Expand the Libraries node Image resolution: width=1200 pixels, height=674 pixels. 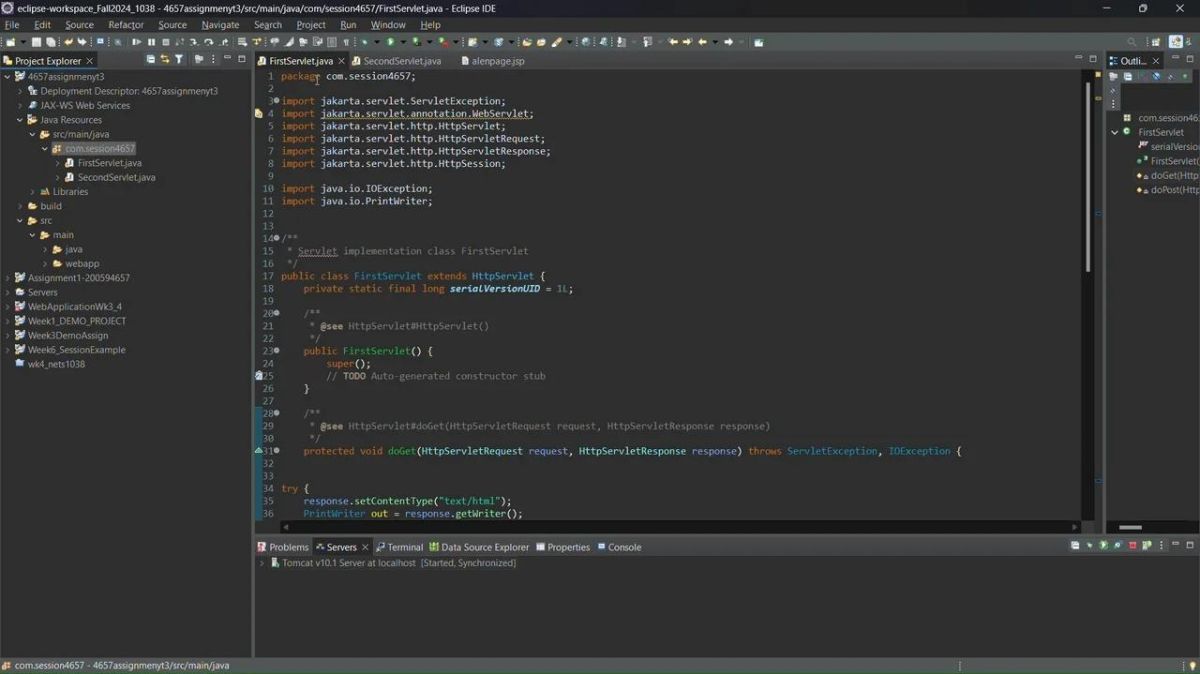pyautogui.click(x=33, y=192)
